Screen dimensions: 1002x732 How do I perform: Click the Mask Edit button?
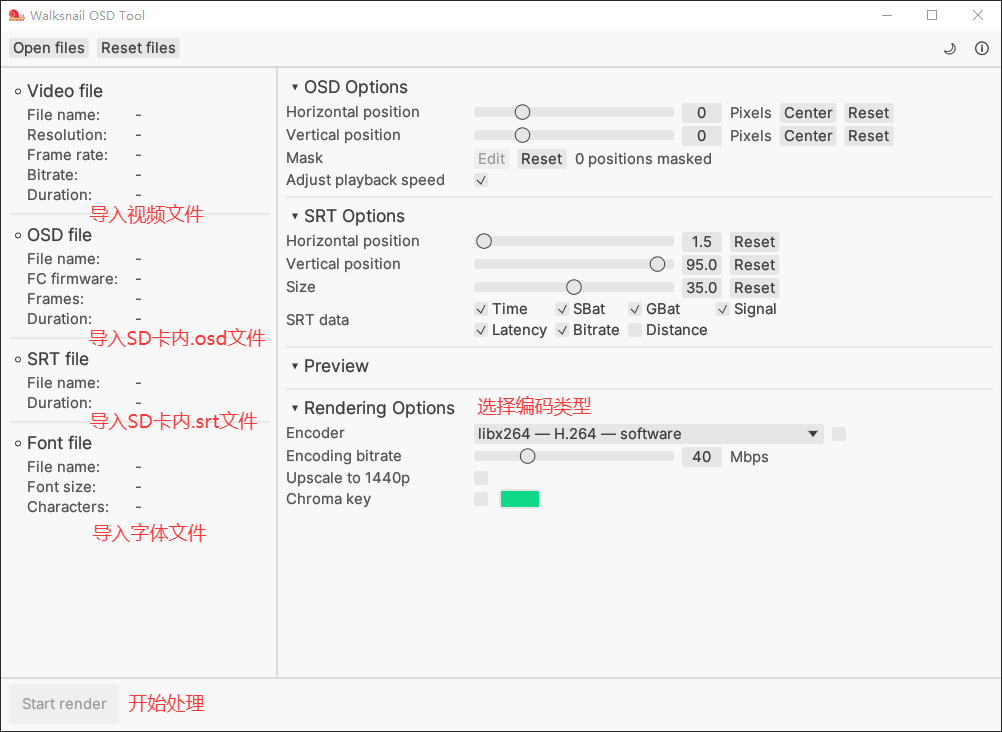click(491, 159)
